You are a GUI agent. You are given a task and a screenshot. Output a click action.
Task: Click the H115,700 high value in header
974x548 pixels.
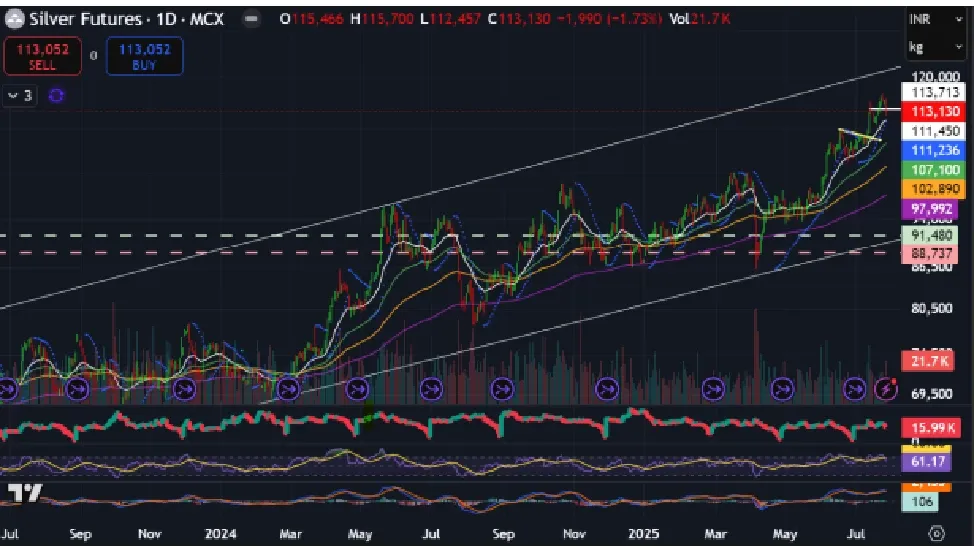(381, 19)
